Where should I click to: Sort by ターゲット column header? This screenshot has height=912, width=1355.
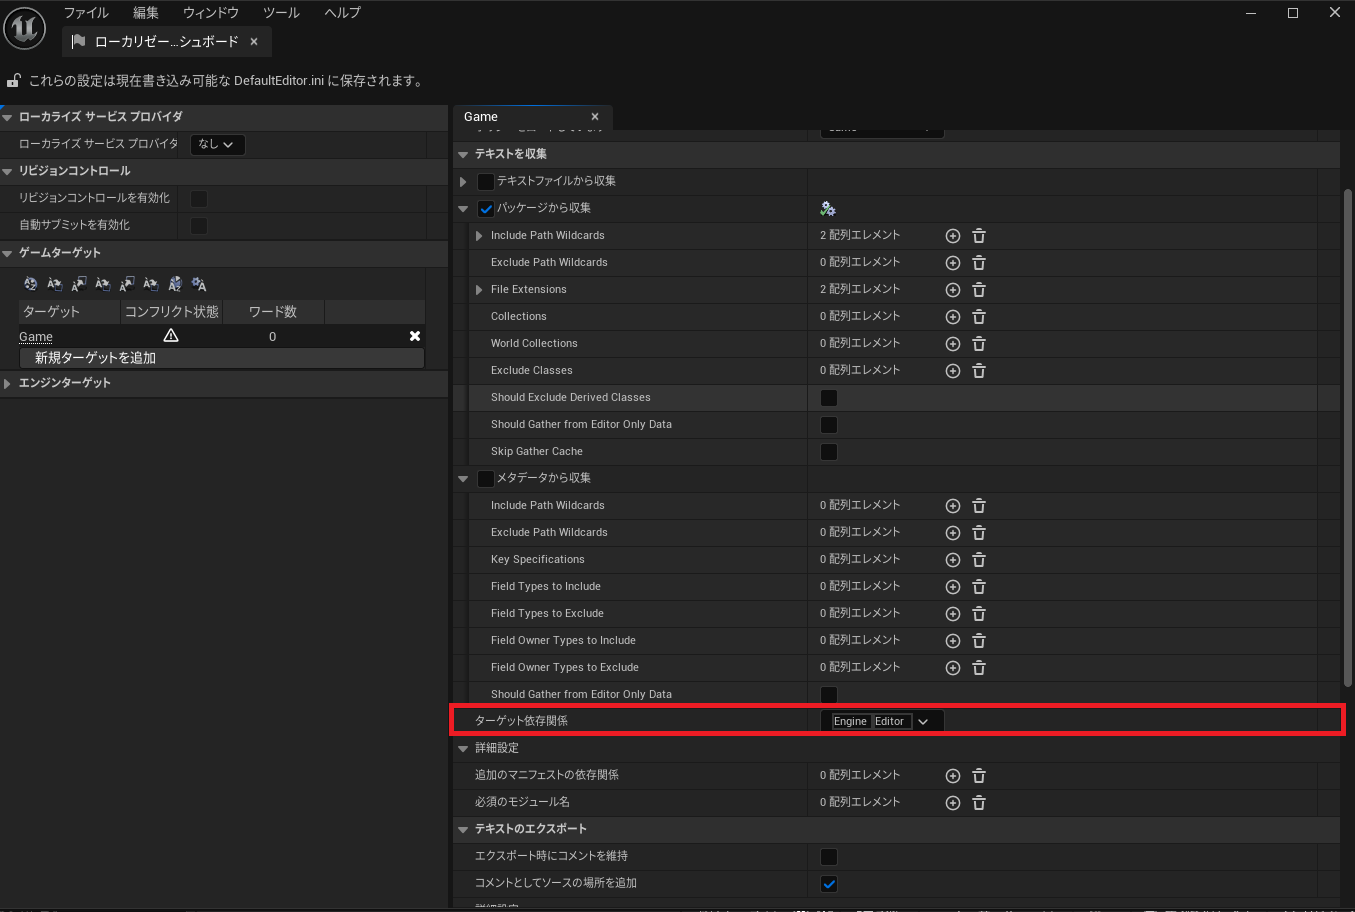pyautogui.click(x=69, y=312)
